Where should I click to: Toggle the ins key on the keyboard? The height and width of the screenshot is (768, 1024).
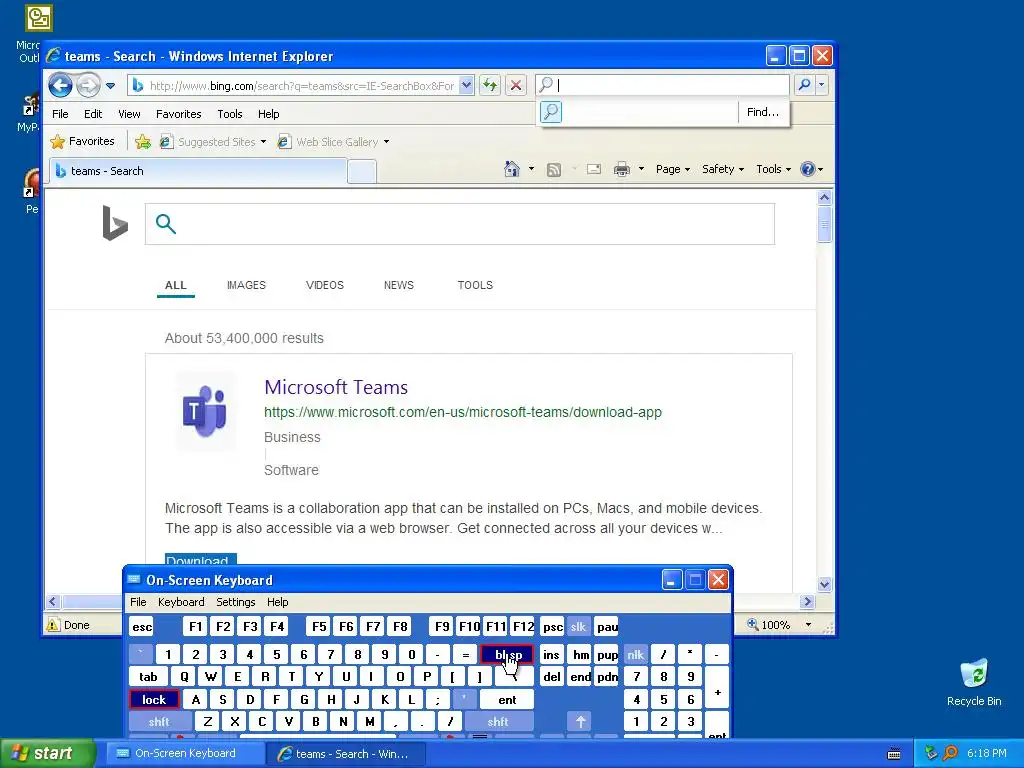(551, 654)
